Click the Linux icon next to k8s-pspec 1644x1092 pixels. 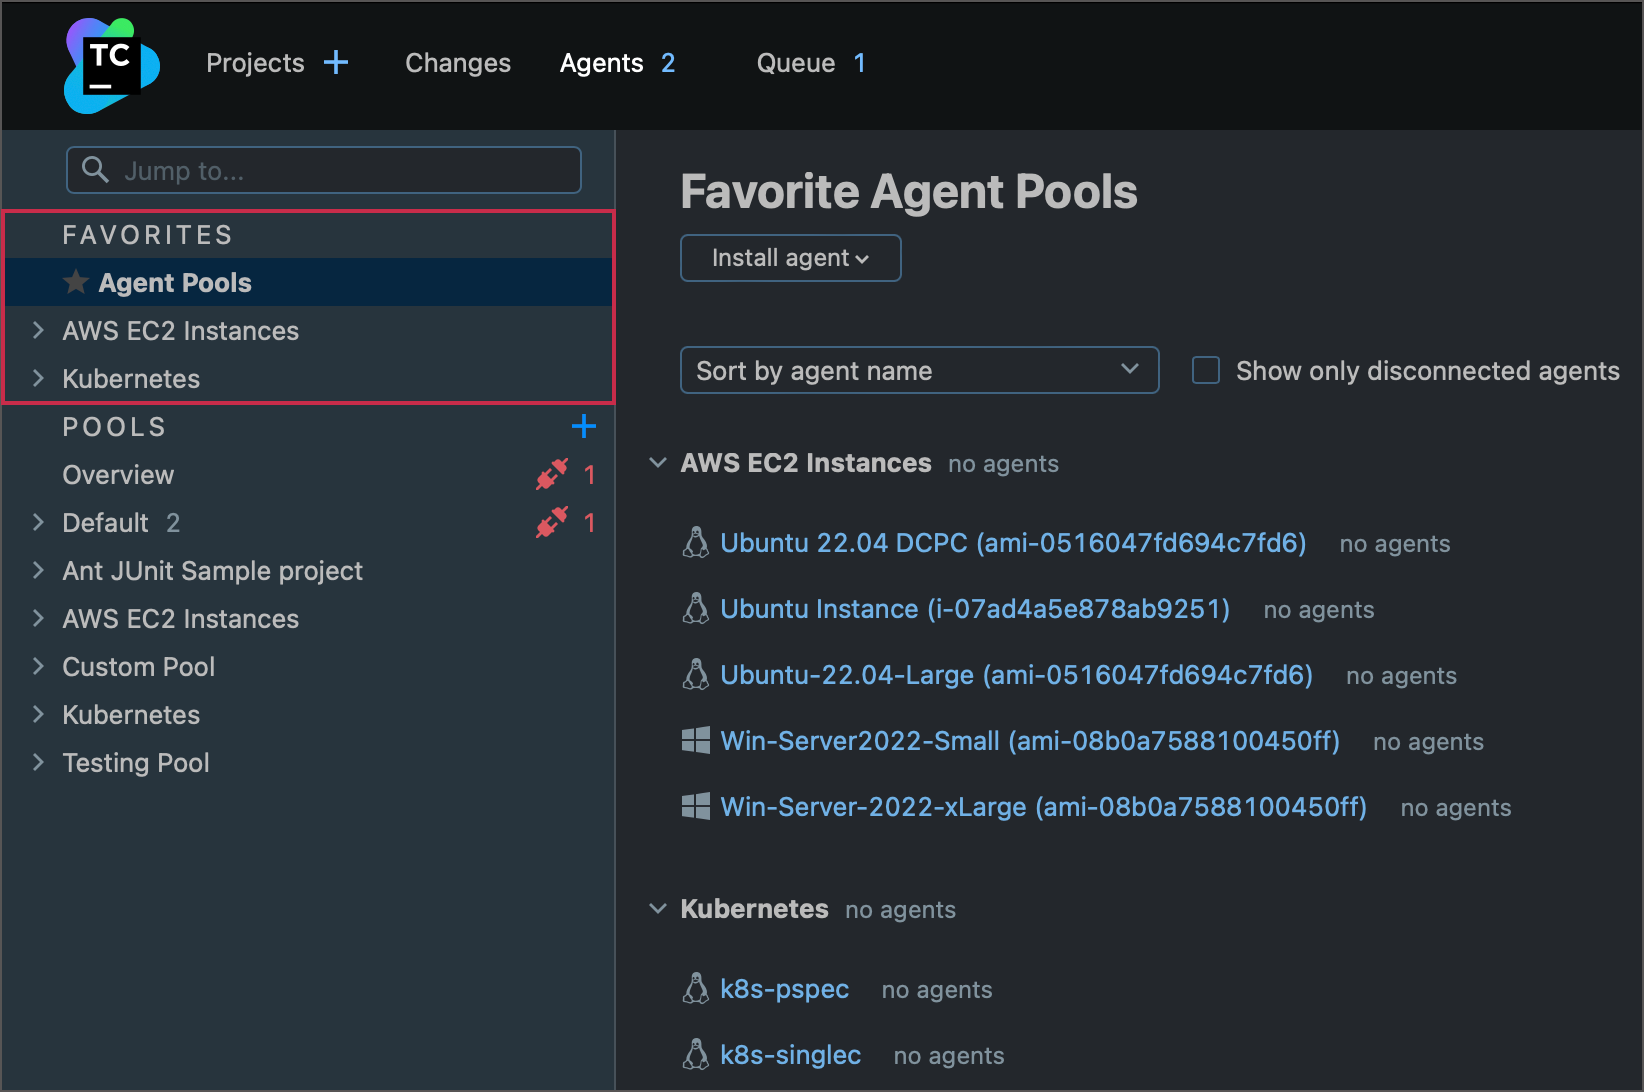pos(695,988)
